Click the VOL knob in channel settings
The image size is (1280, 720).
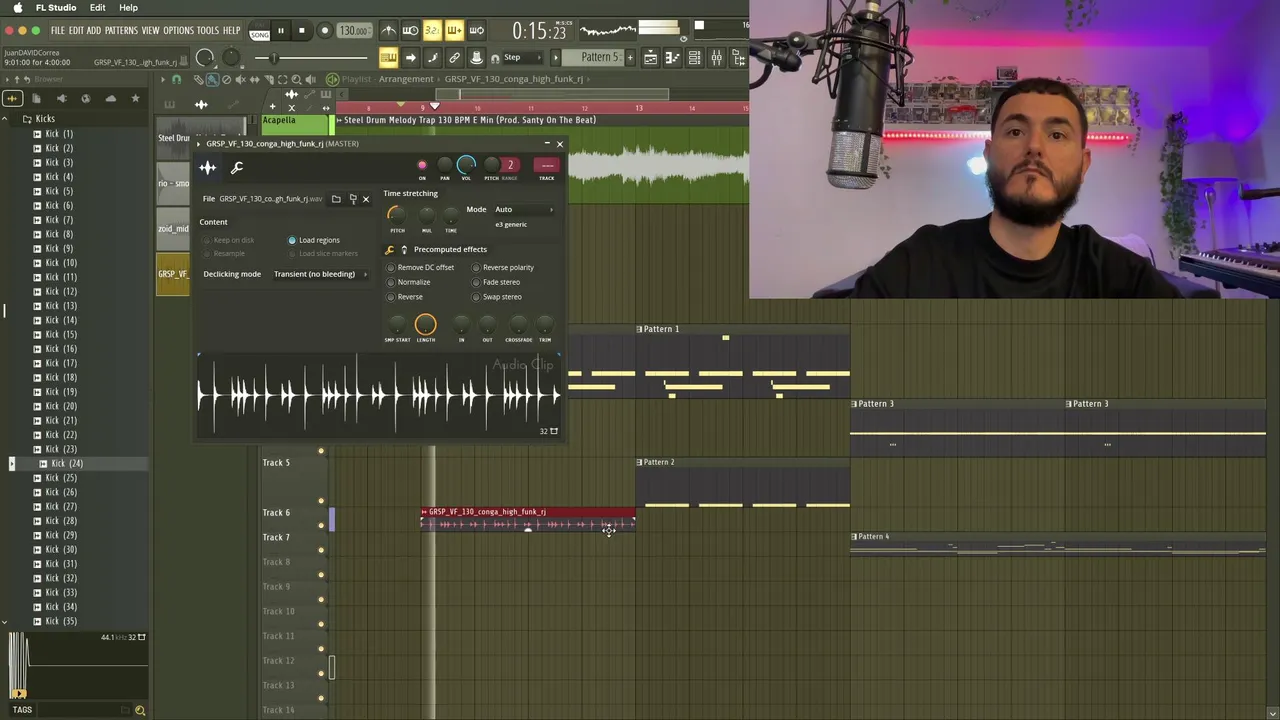click(466, 164)
